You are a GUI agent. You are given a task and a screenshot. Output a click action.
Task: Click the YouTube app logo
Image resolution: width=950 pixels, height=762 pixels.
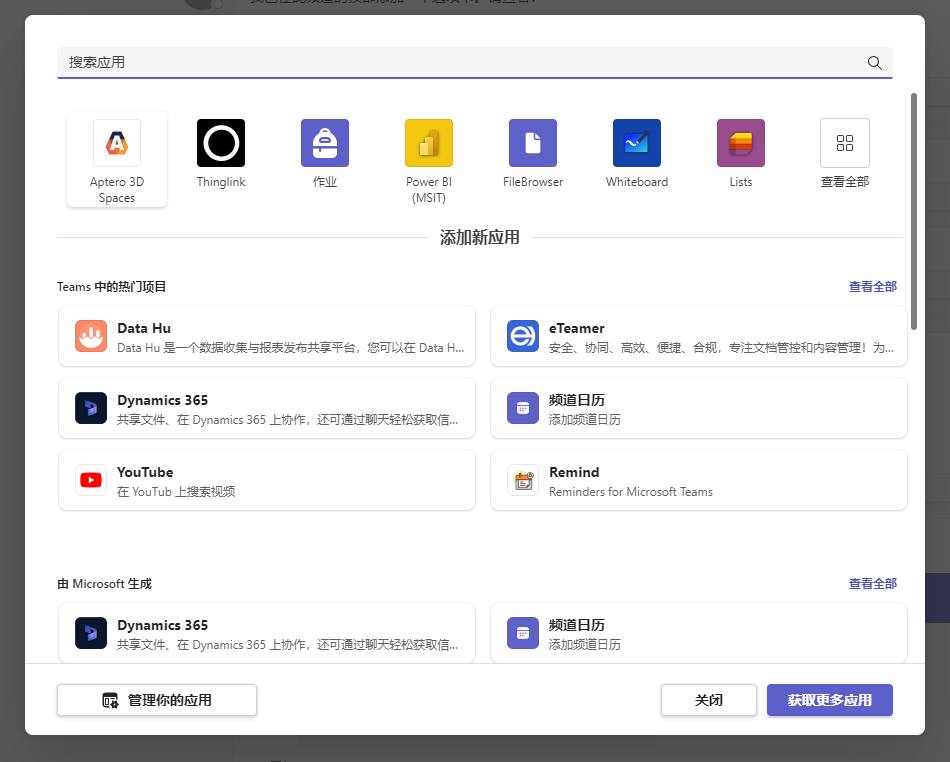coord(91,480)
